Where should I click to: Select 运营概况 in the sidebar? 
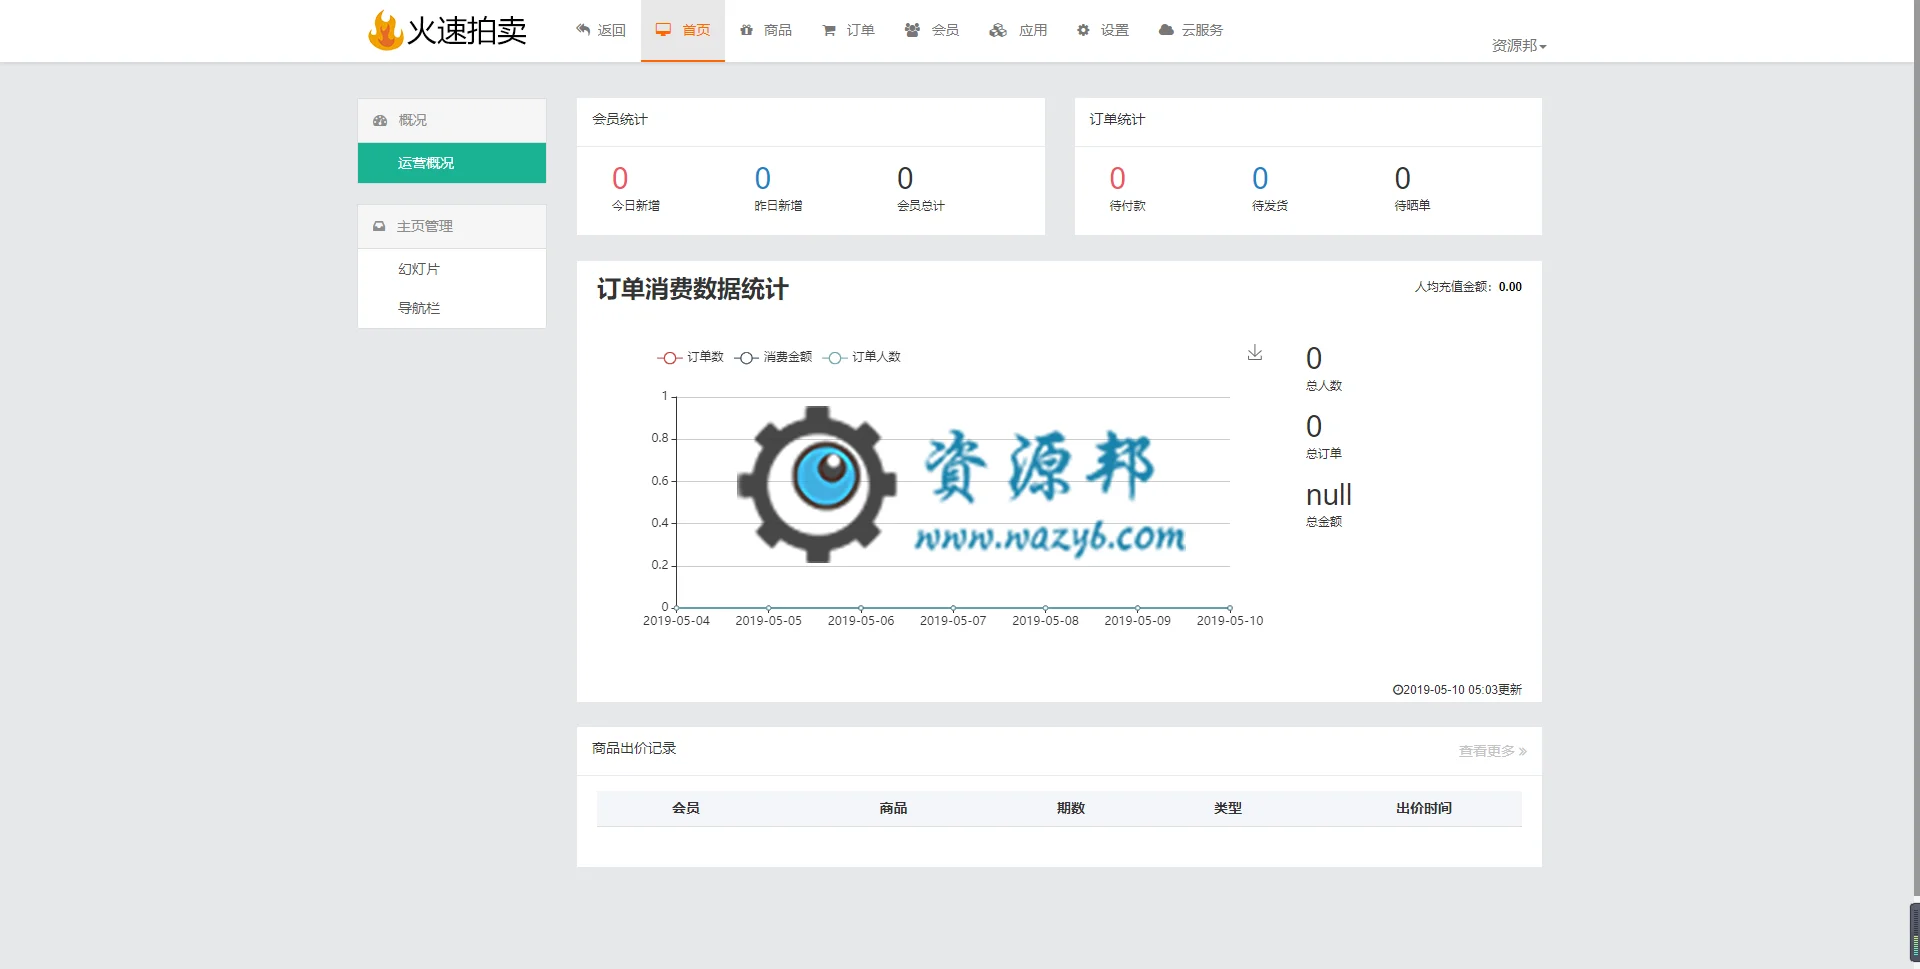click(452, 163)
